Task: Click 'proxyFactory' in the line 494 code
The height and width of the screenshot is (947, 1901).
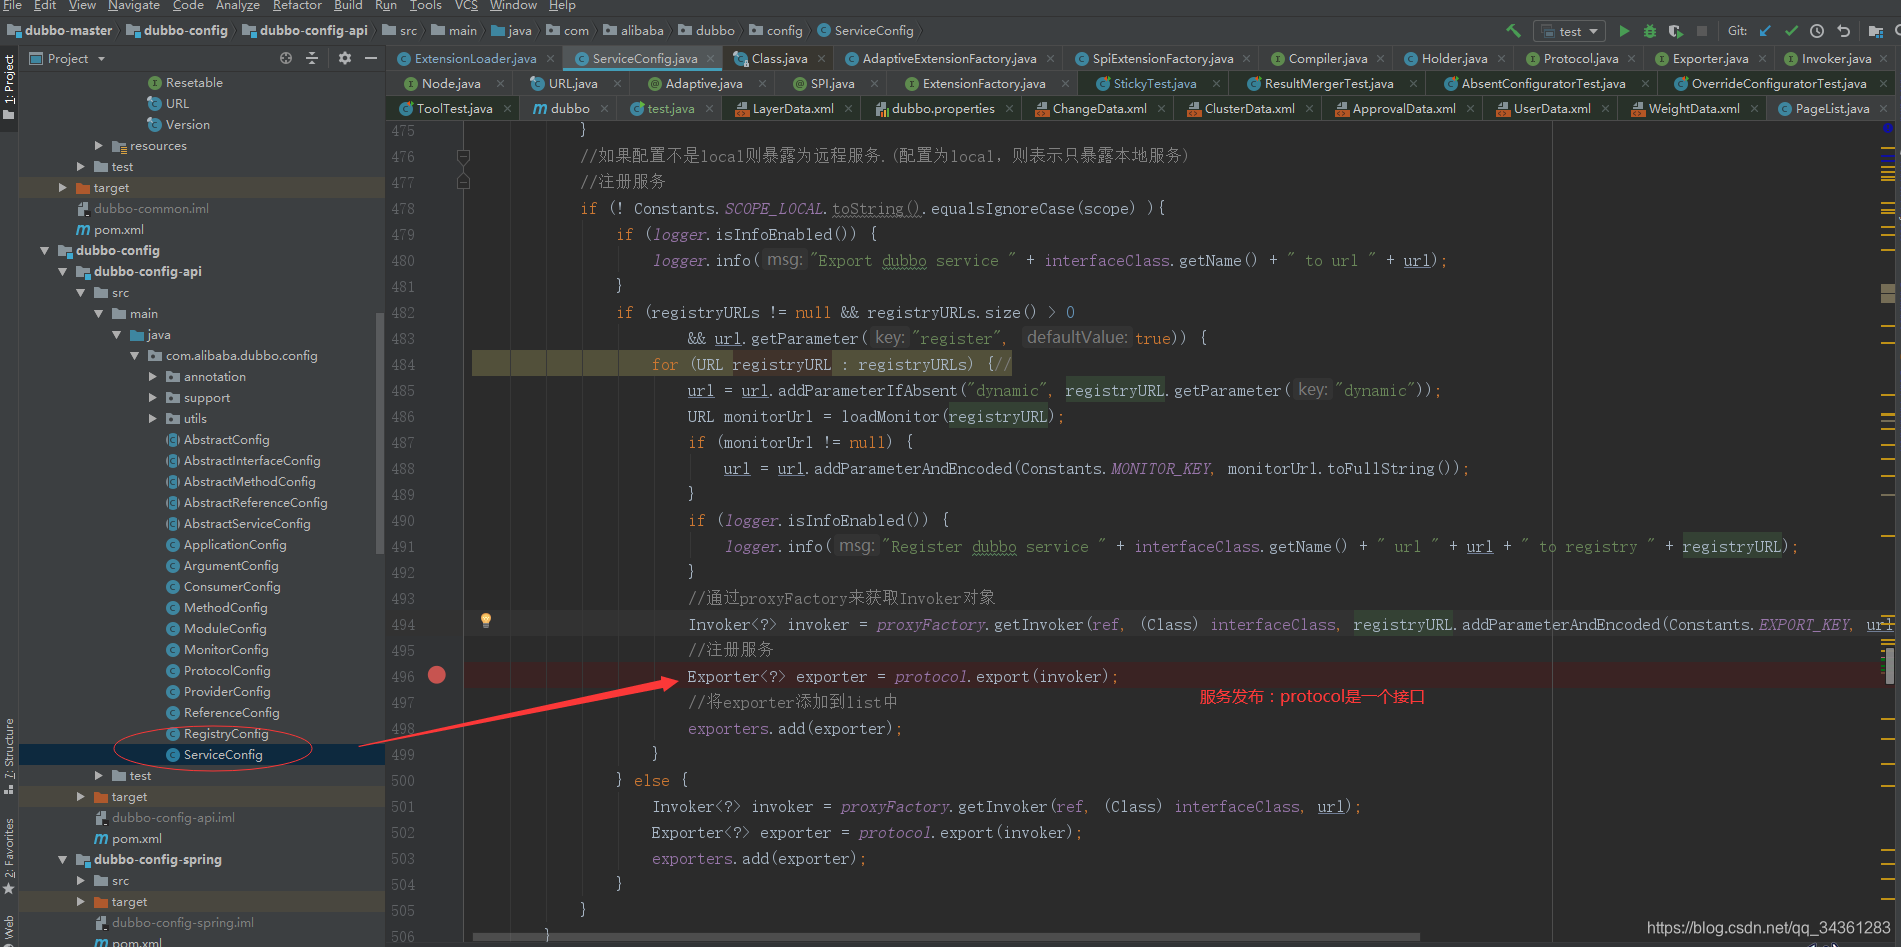Action: pos(931,625)
